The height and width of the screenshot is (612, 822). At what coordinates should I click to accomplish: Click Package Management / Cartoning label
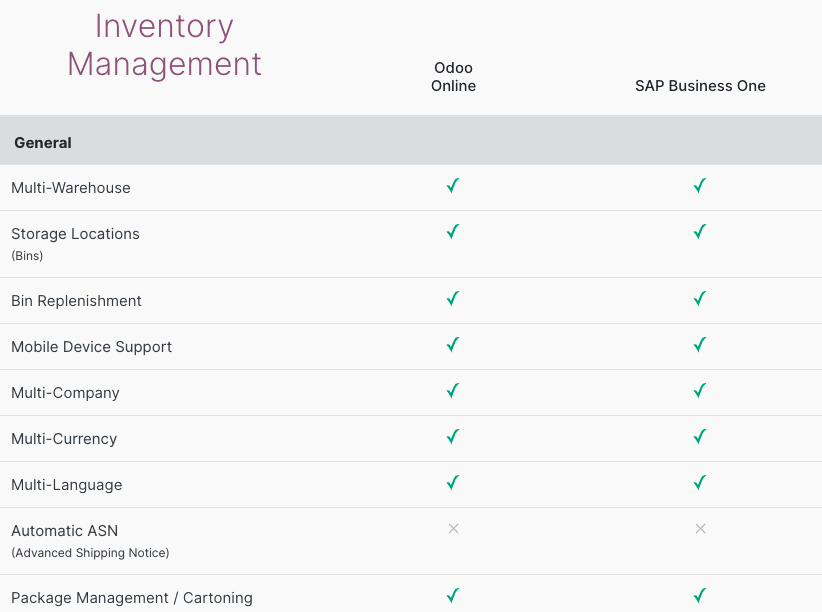pos(132,598)
